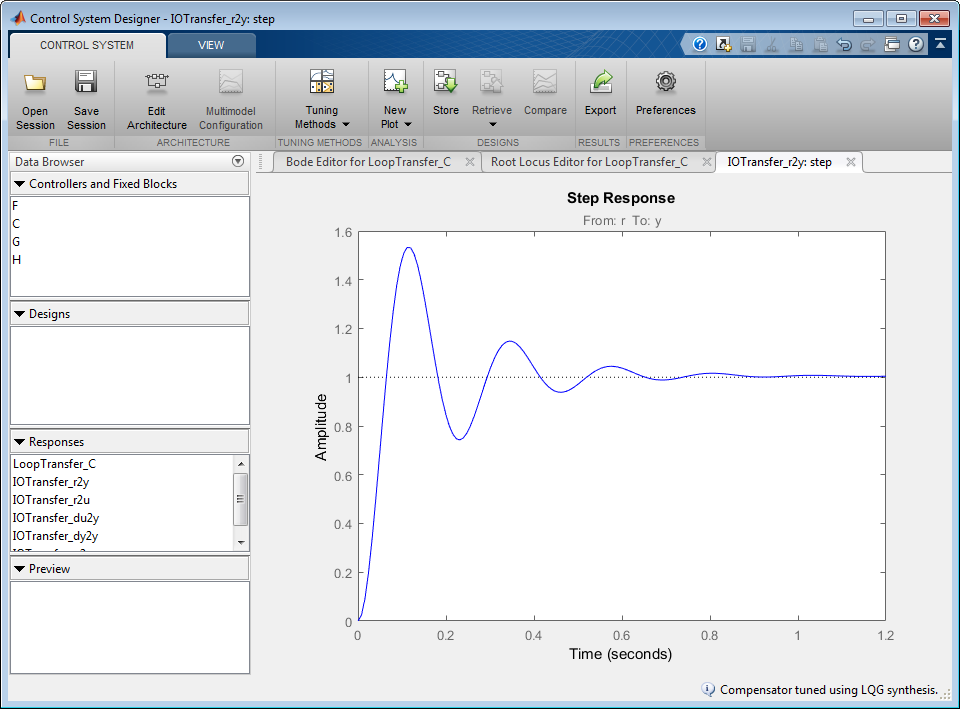The image size is (960, 709).
Task: Click the Compare designs icon
Action: [545, 81]
